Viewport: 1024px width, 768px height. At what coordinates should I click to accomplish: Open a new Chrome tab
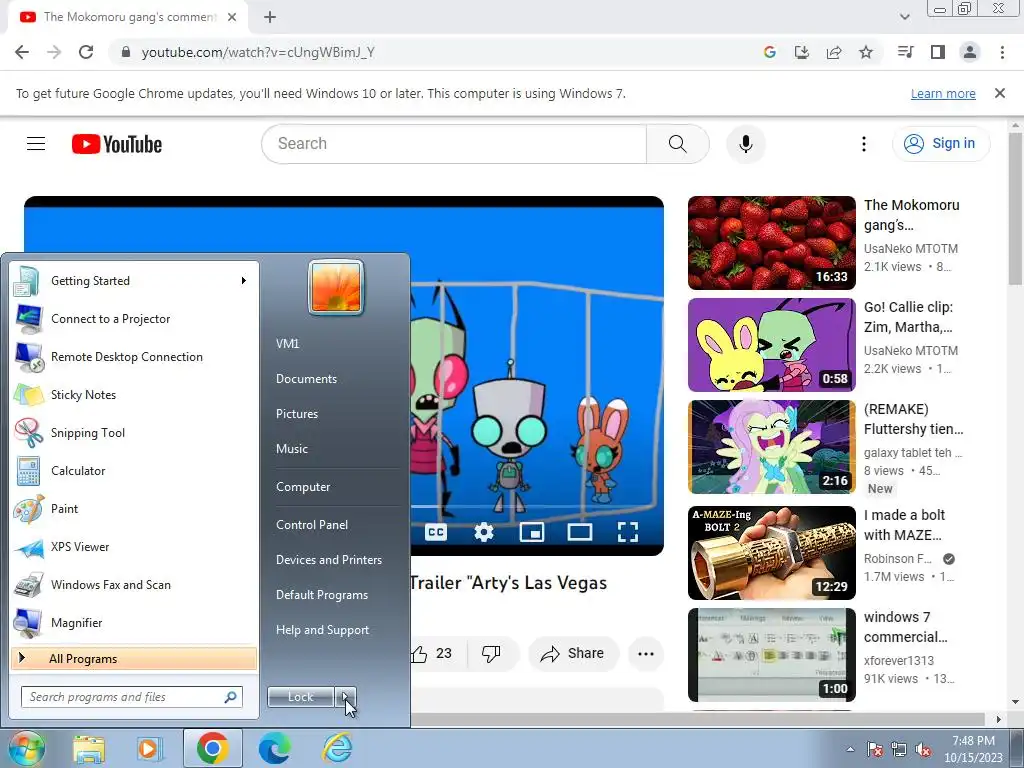(270, 18)
